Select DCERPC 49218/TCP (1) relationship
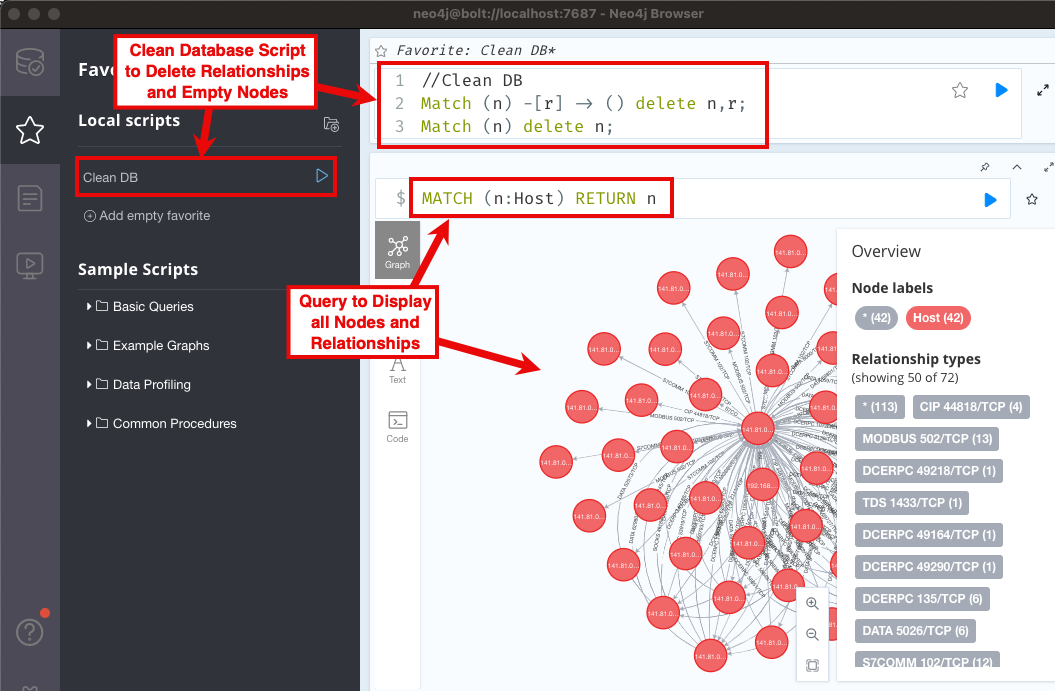 [929, 471]
